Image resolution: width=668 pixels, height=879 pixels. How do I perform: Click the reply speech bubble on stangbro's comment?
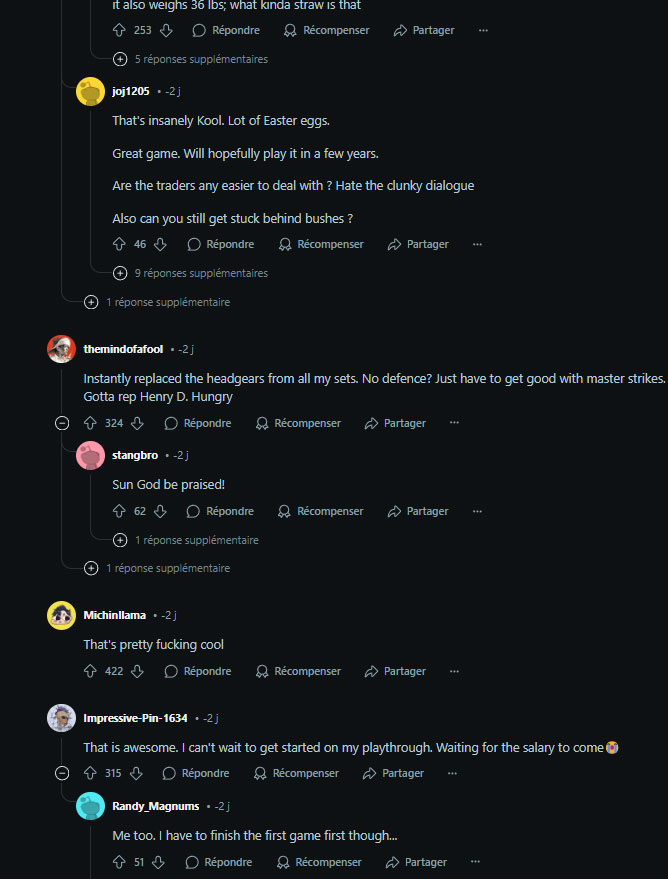pyautogui.click(x=192, y=511)
